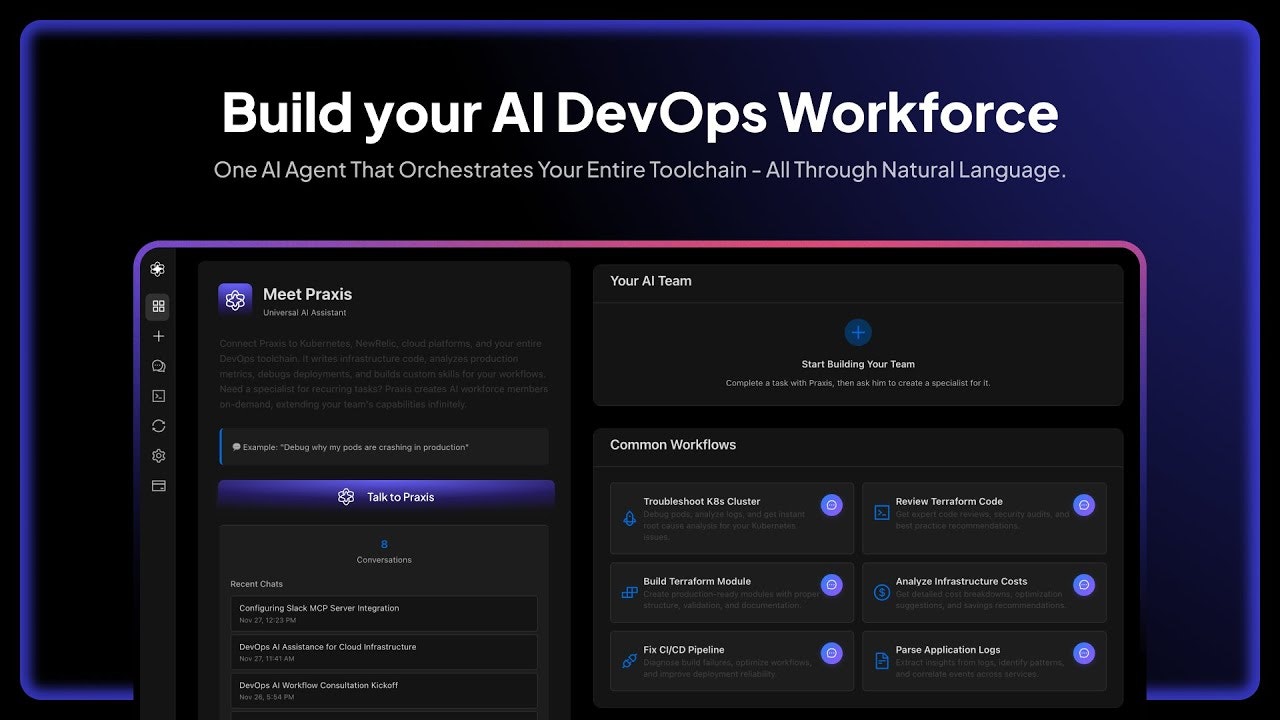Open the billing card icon in sidebar
The height and width of the screenshot is (720, 1280).
point(158,486)
